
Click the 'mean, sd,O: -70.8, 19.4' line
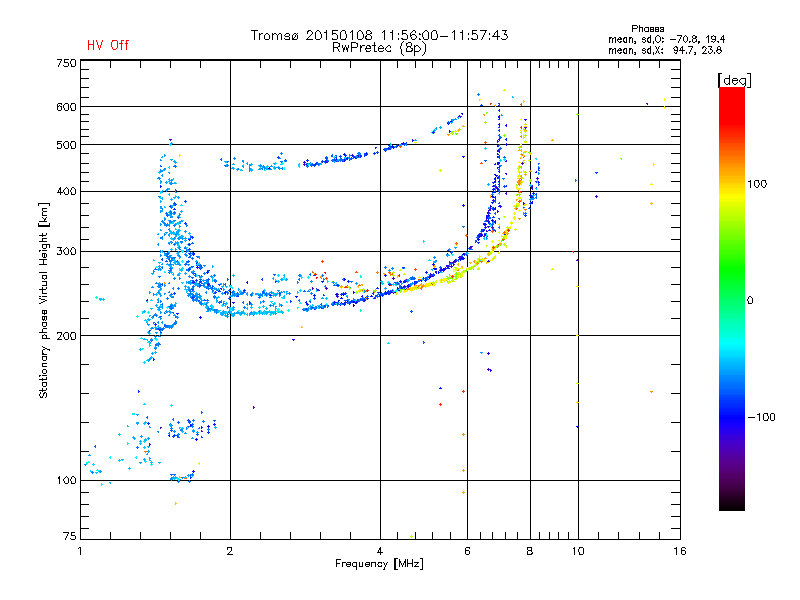[666, 39]
